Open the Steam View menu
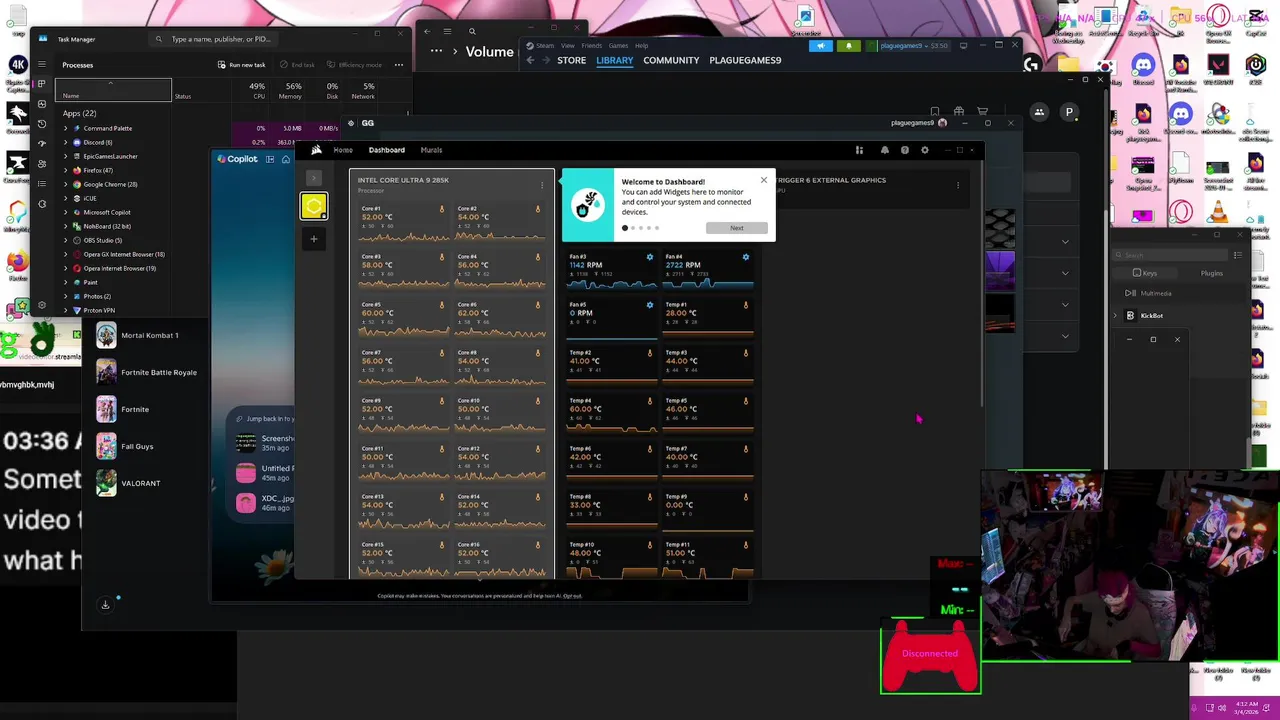Image resolution: width=1280 pixels, height=720 pixels. point(568,45)
